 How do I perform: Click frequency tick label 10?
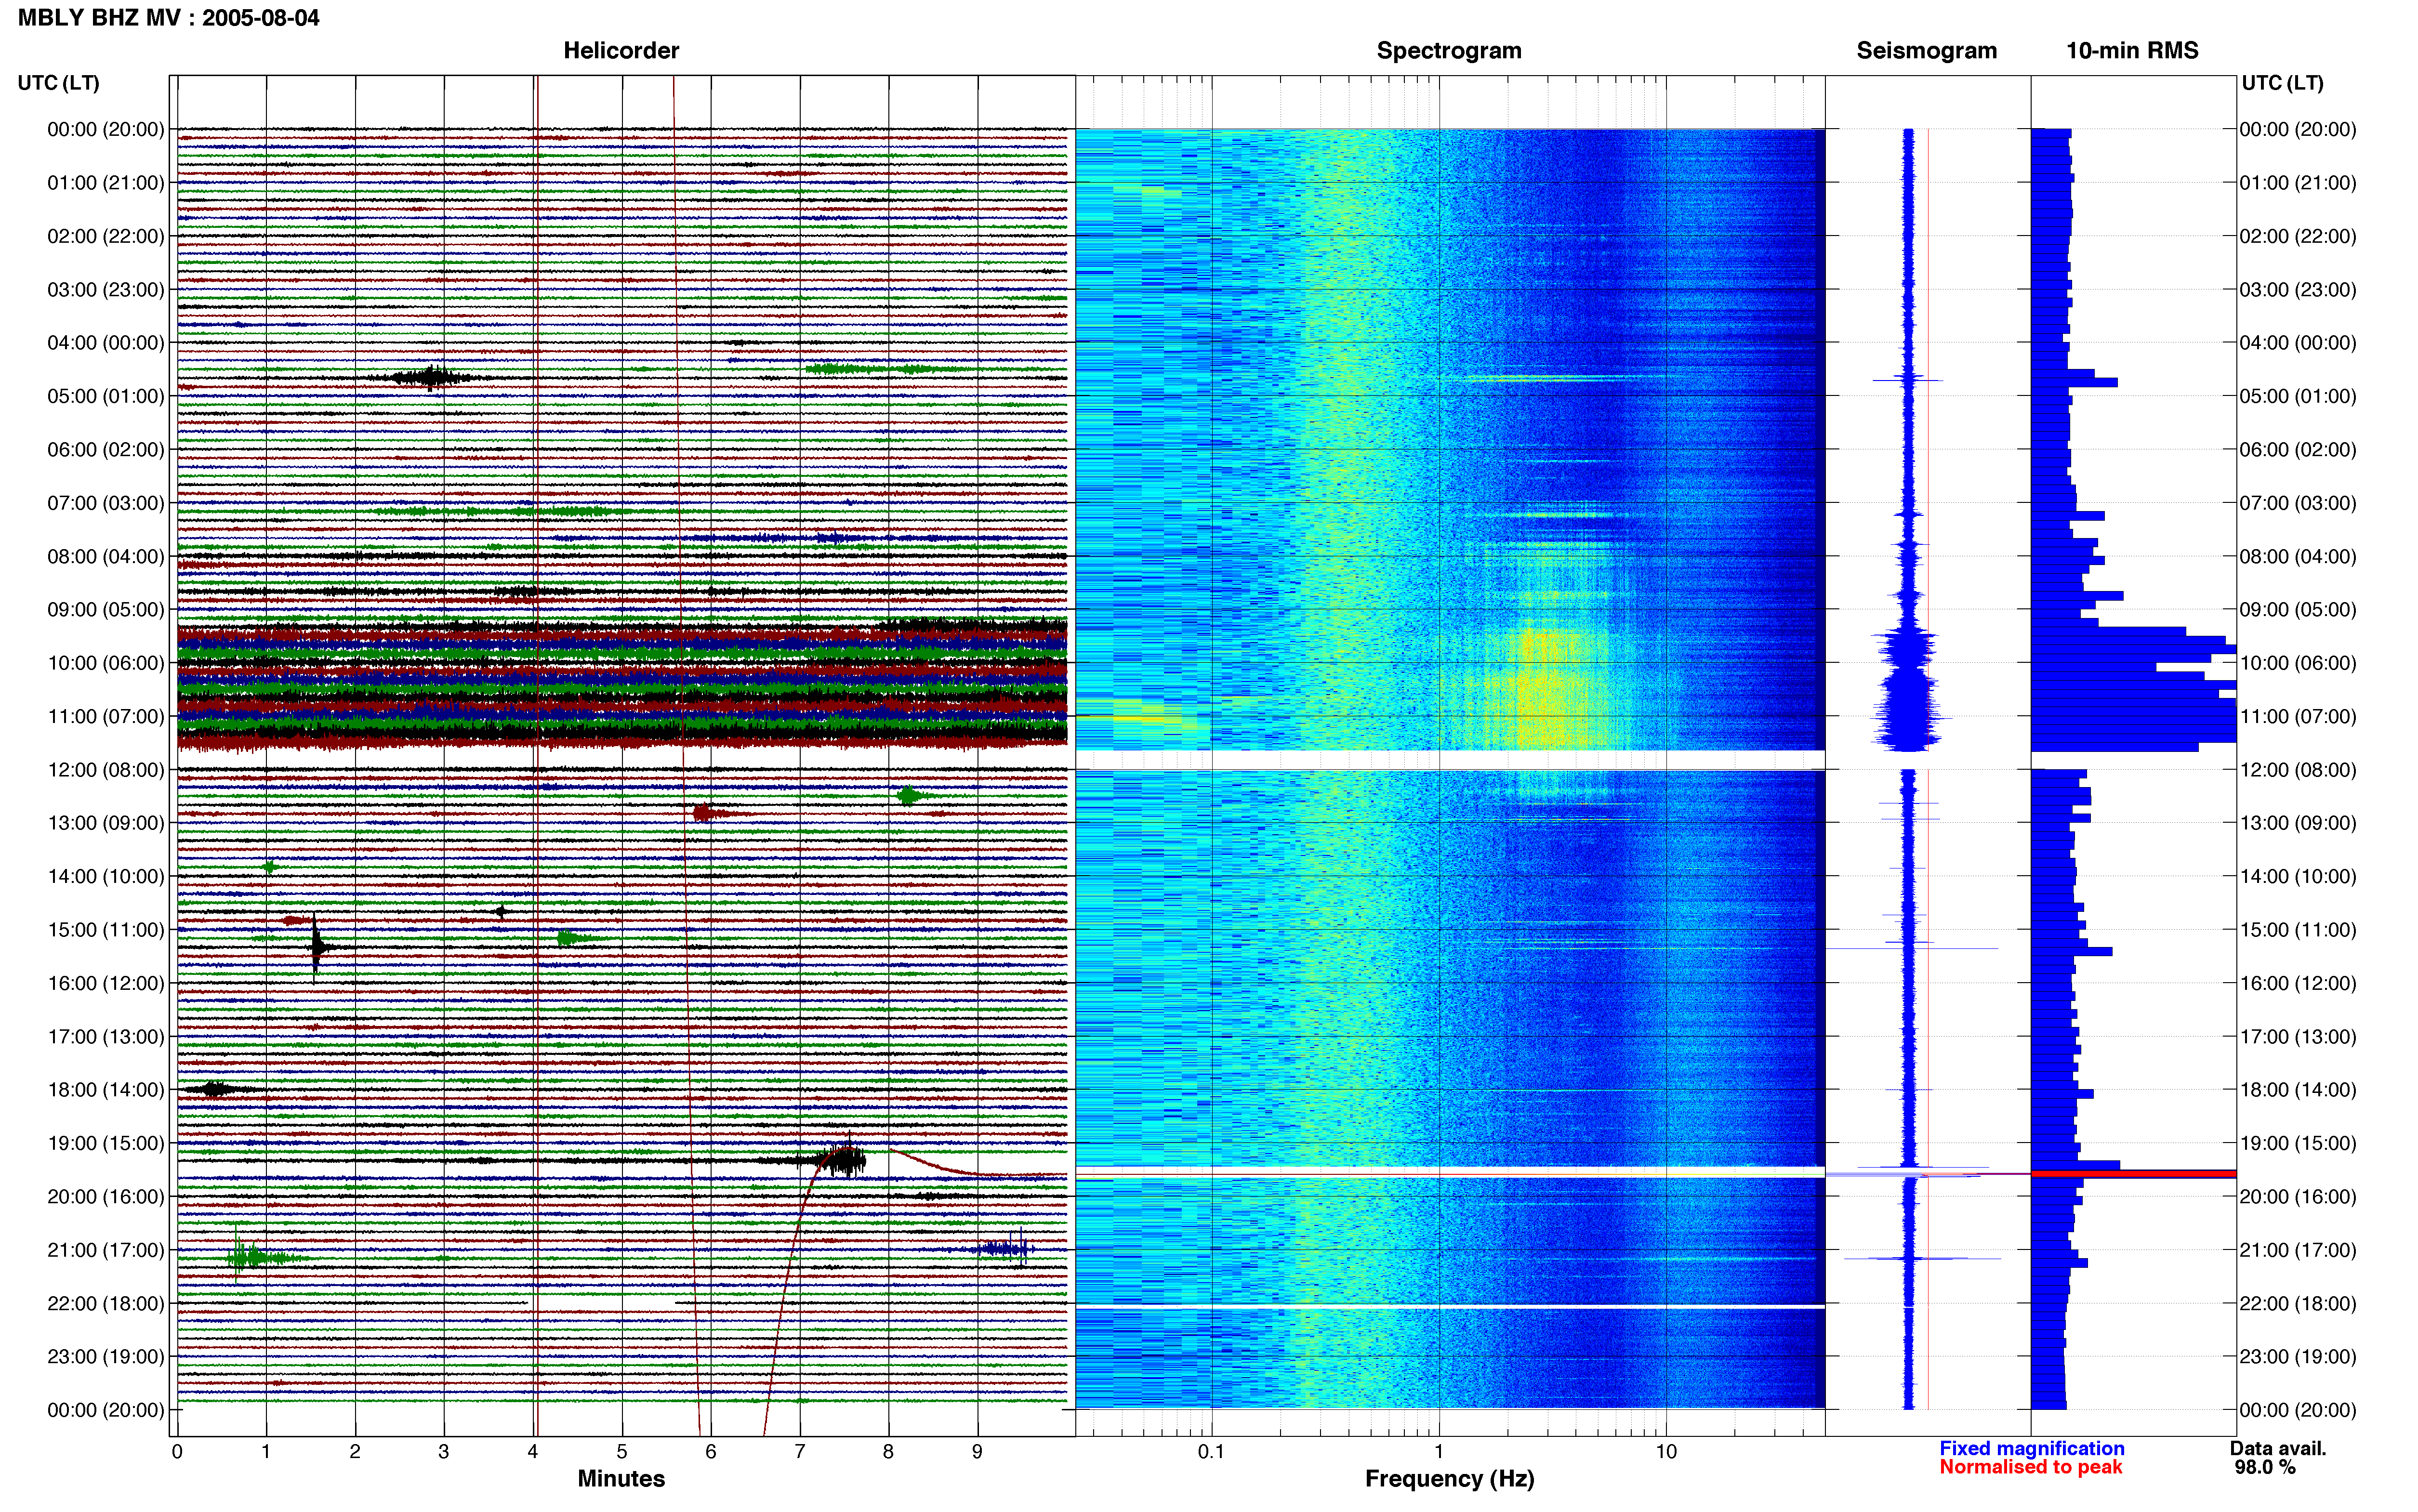(x=1666, y=1452)
